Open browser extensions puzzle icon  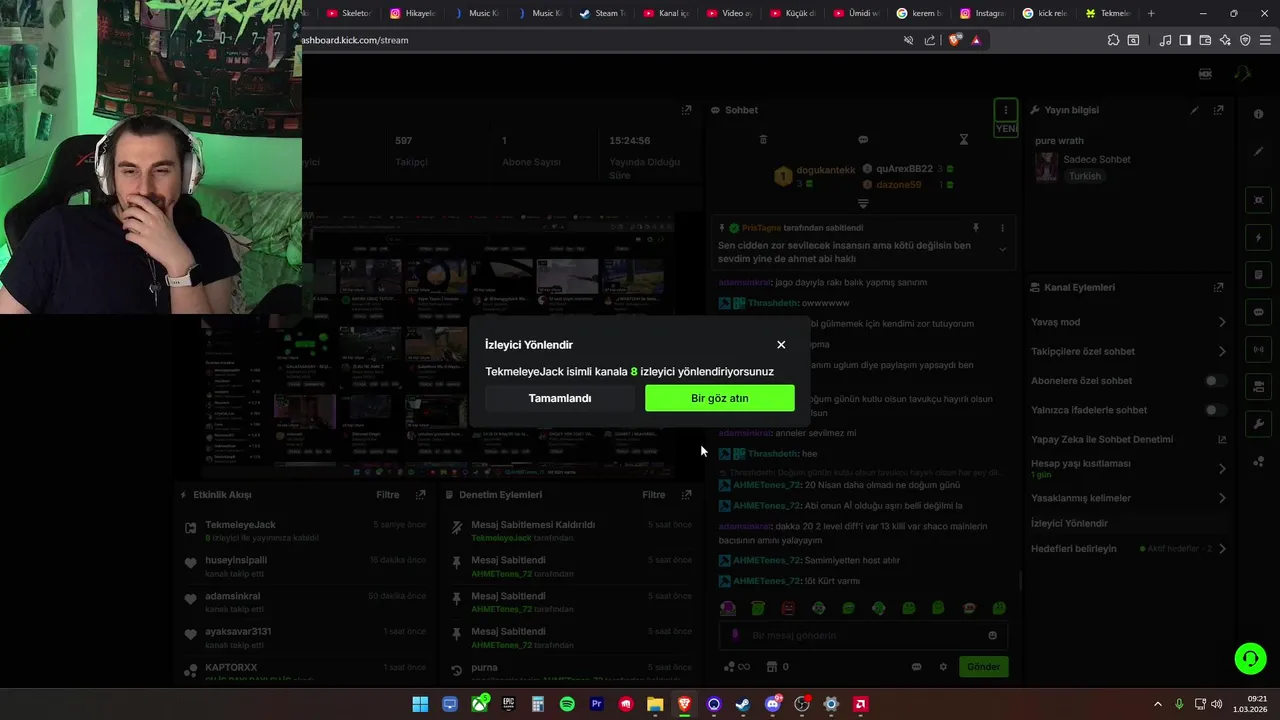pos(1113,40)
